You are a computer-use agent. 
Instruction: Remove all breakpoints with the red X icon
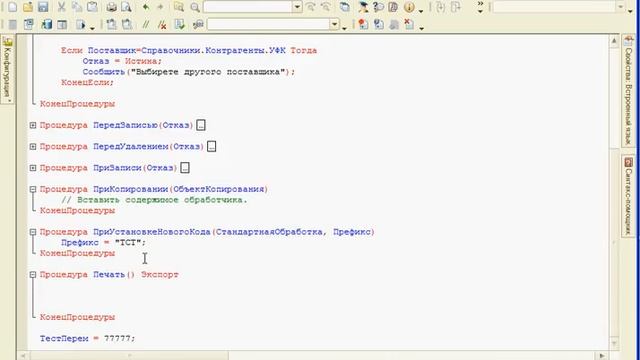click(409, 24)
